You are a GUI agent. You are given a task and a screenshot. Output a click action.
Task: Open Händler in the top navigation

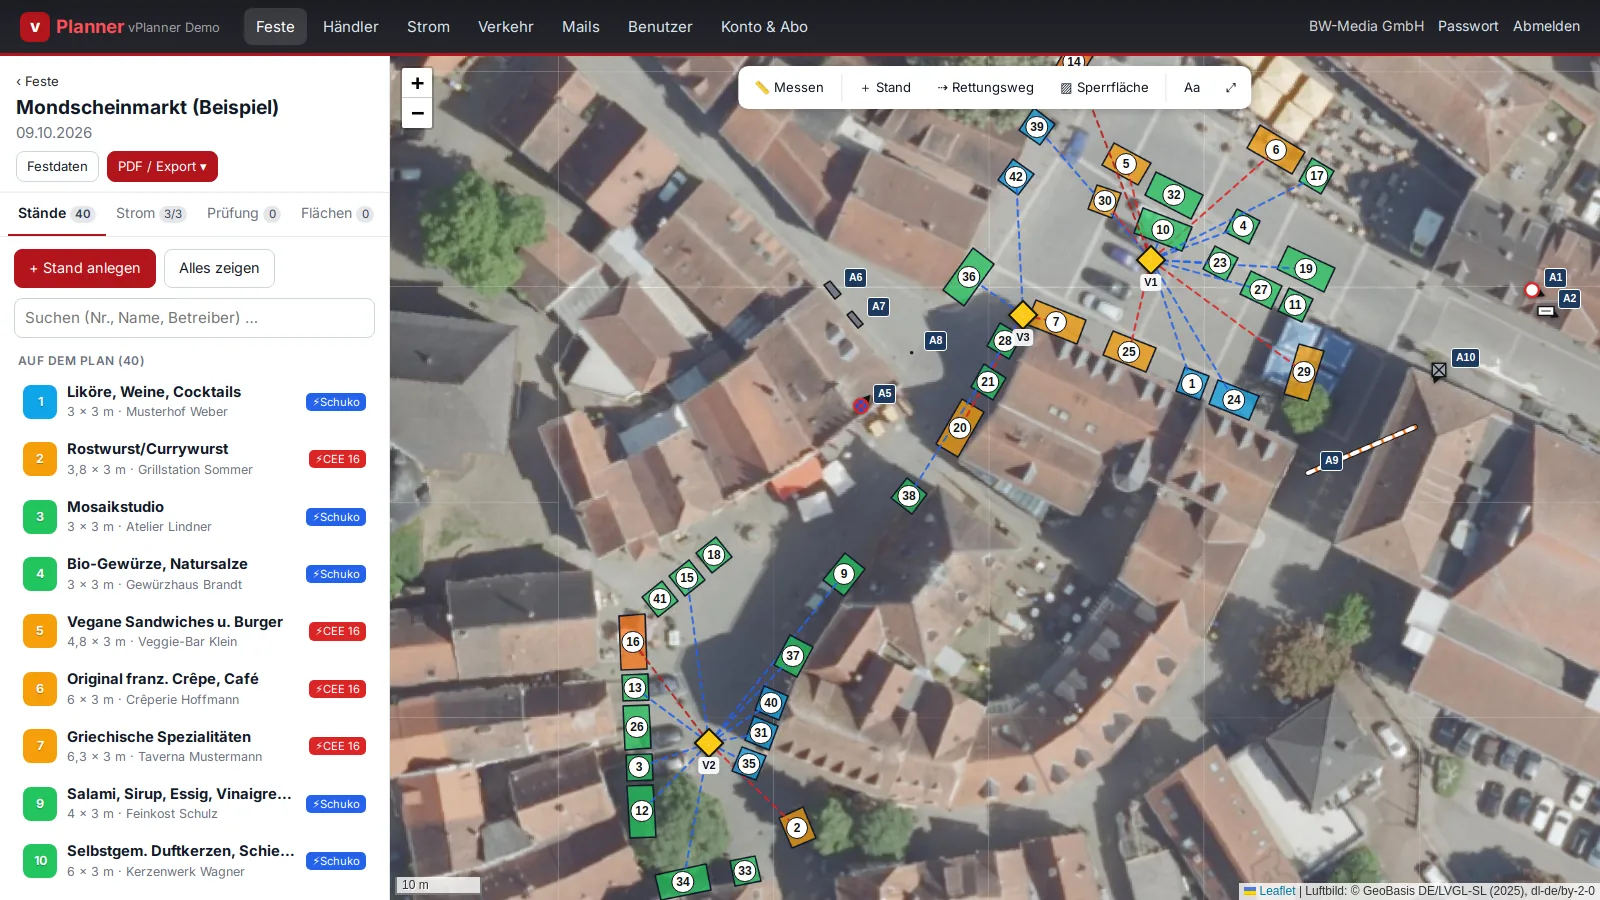click(x=351, y=27)
